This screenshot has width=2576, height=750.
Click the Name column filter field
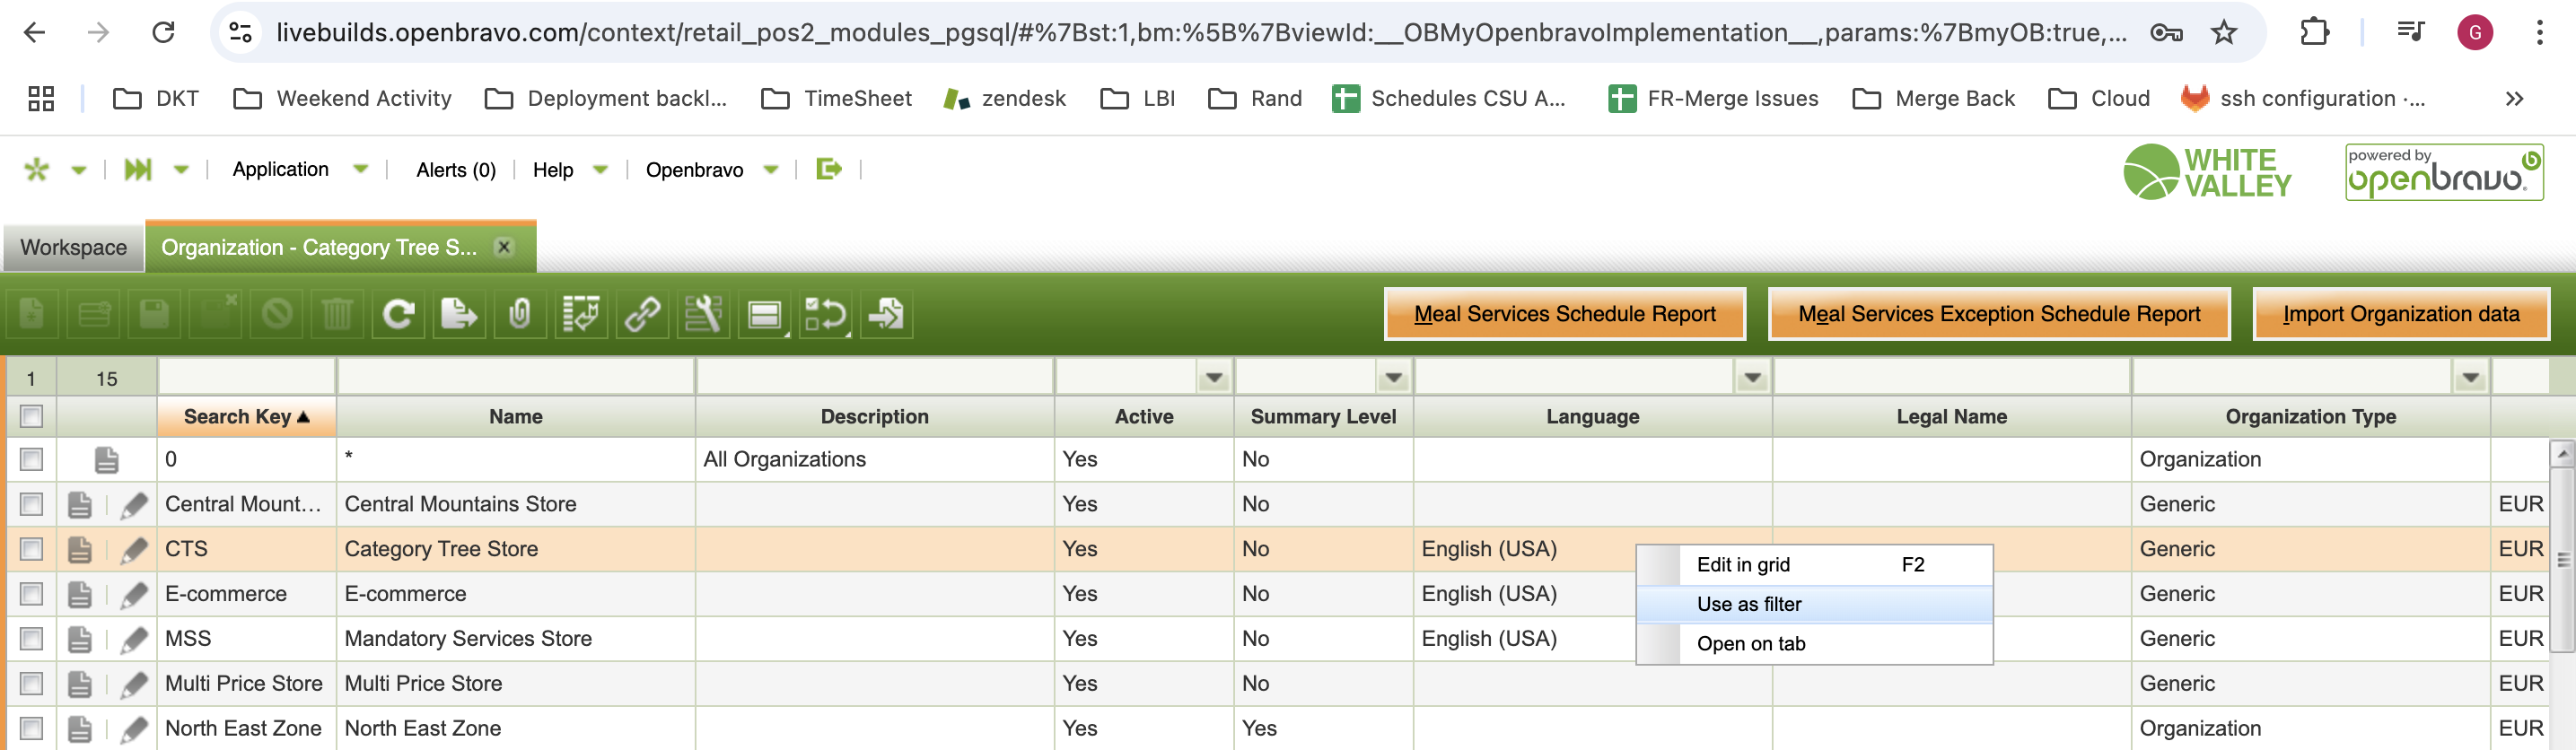[x=516, y=377]
